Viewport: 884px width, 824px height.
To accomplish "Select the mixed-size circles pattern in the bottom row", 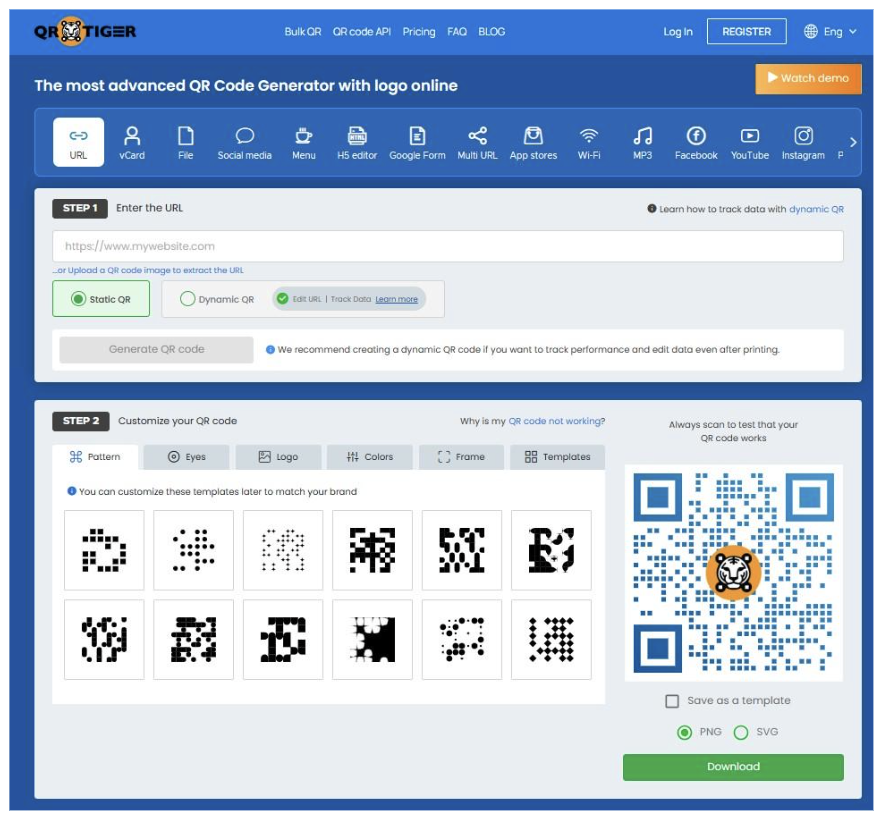I will click(x=462, y=639).
